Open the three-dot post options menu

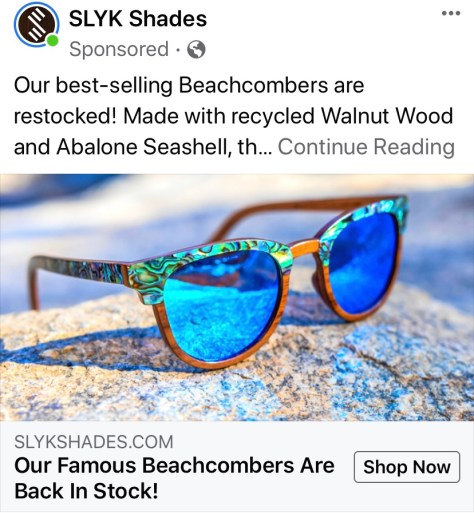[x=451, y=13]
